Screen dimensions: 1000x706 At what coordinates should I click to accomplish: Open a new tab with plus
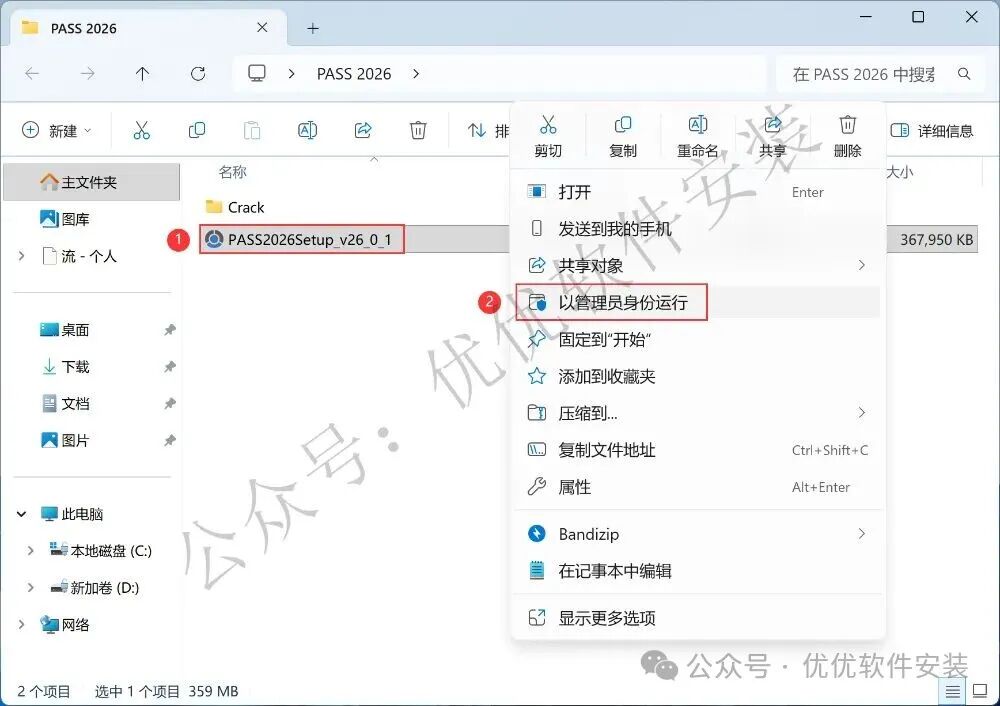(x=312, y=28)
